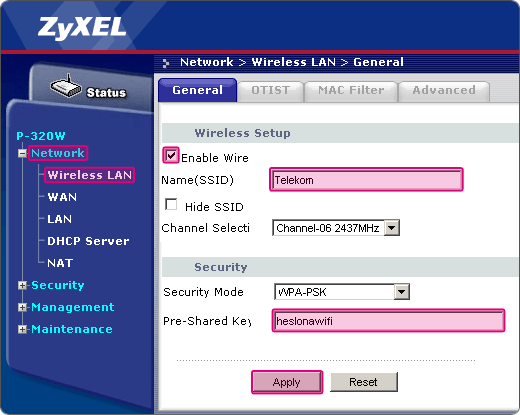The image size is (520, 415).
Task: Open Status via the router icon
Action: point(66,87)
